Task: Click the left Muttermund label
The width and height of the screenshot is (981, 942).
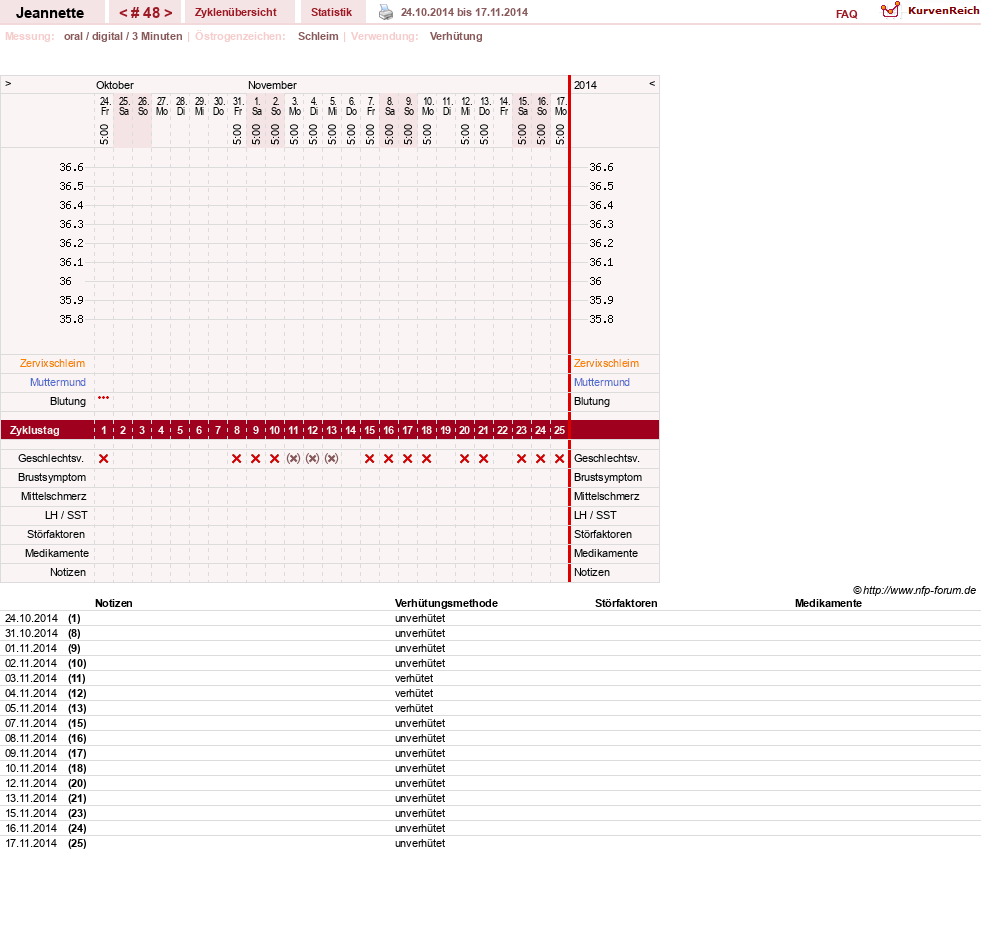Action: (58, 382)
